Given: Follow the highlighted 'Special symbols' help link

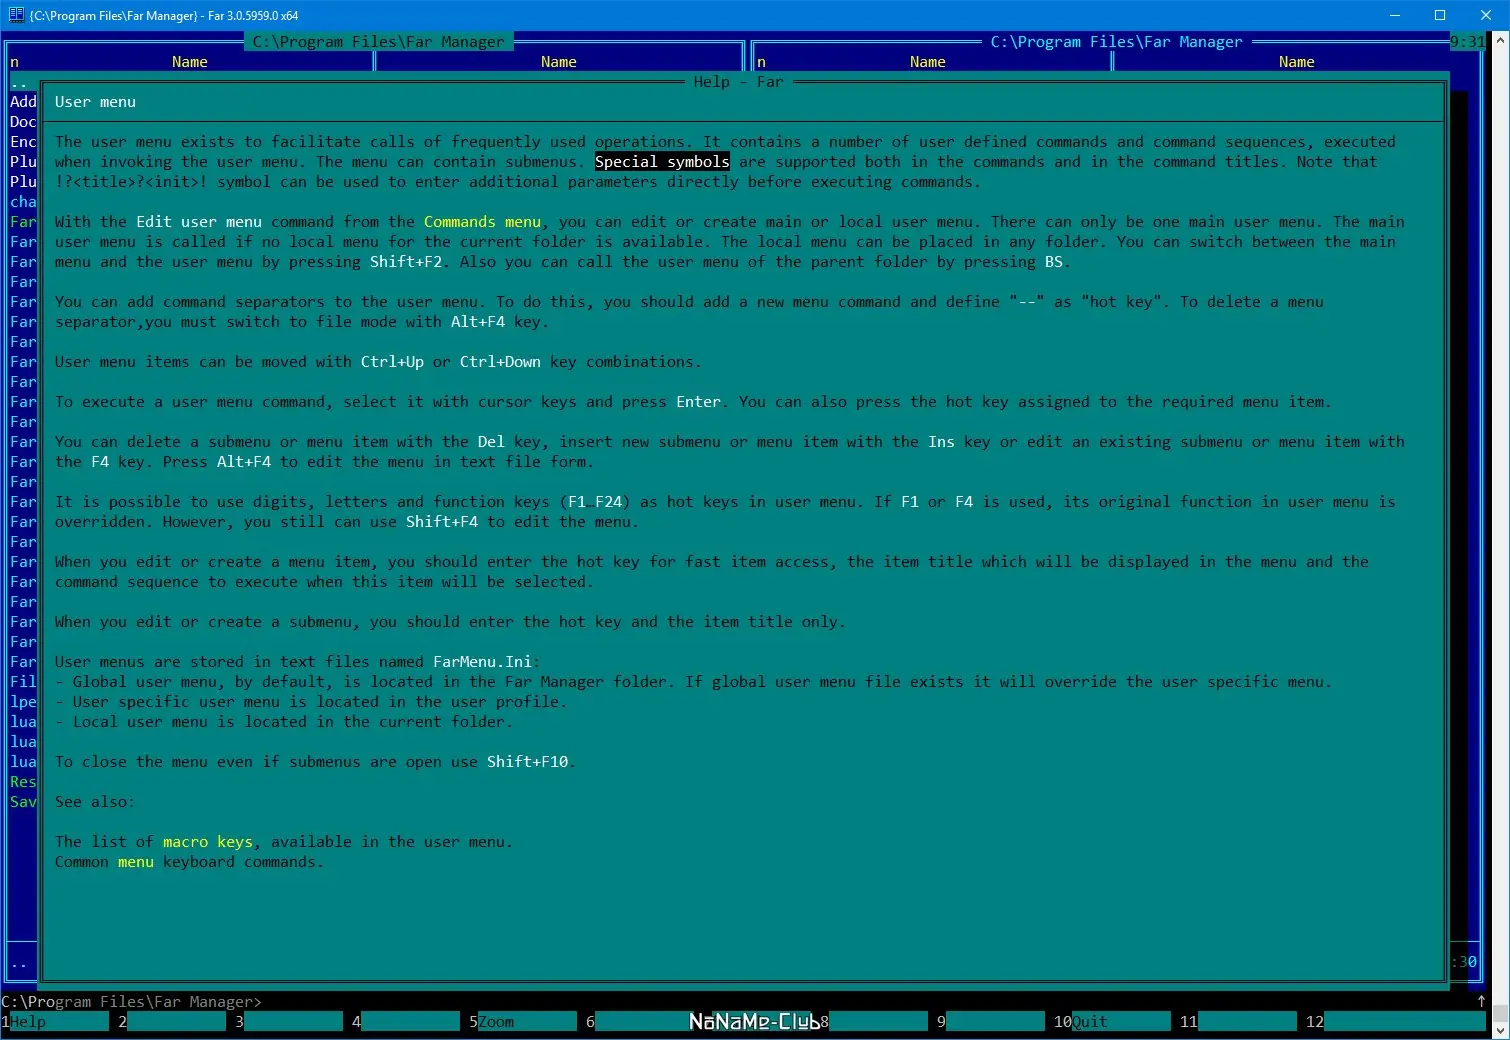Looking at the screenshot, I should [x=662, y=162].
